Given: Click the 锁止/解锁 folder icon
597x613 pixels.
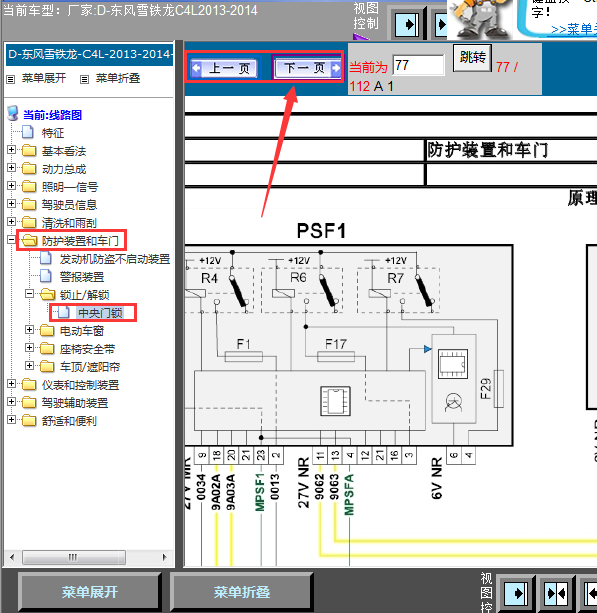Looking at the screenshot, I should [47, 294].
